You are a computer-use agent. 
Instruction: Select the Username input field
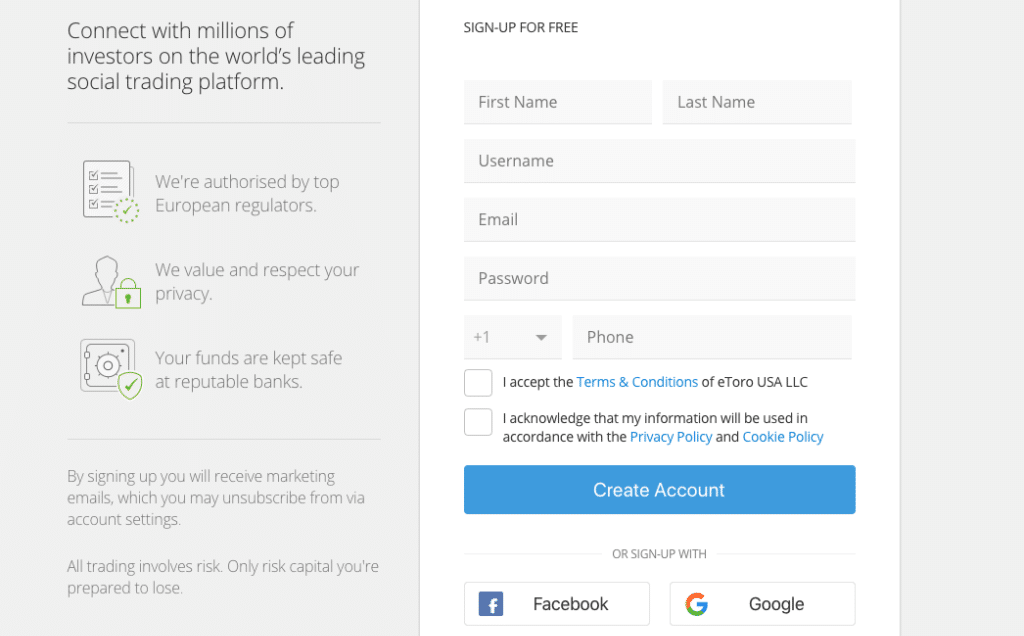(660, 161)
